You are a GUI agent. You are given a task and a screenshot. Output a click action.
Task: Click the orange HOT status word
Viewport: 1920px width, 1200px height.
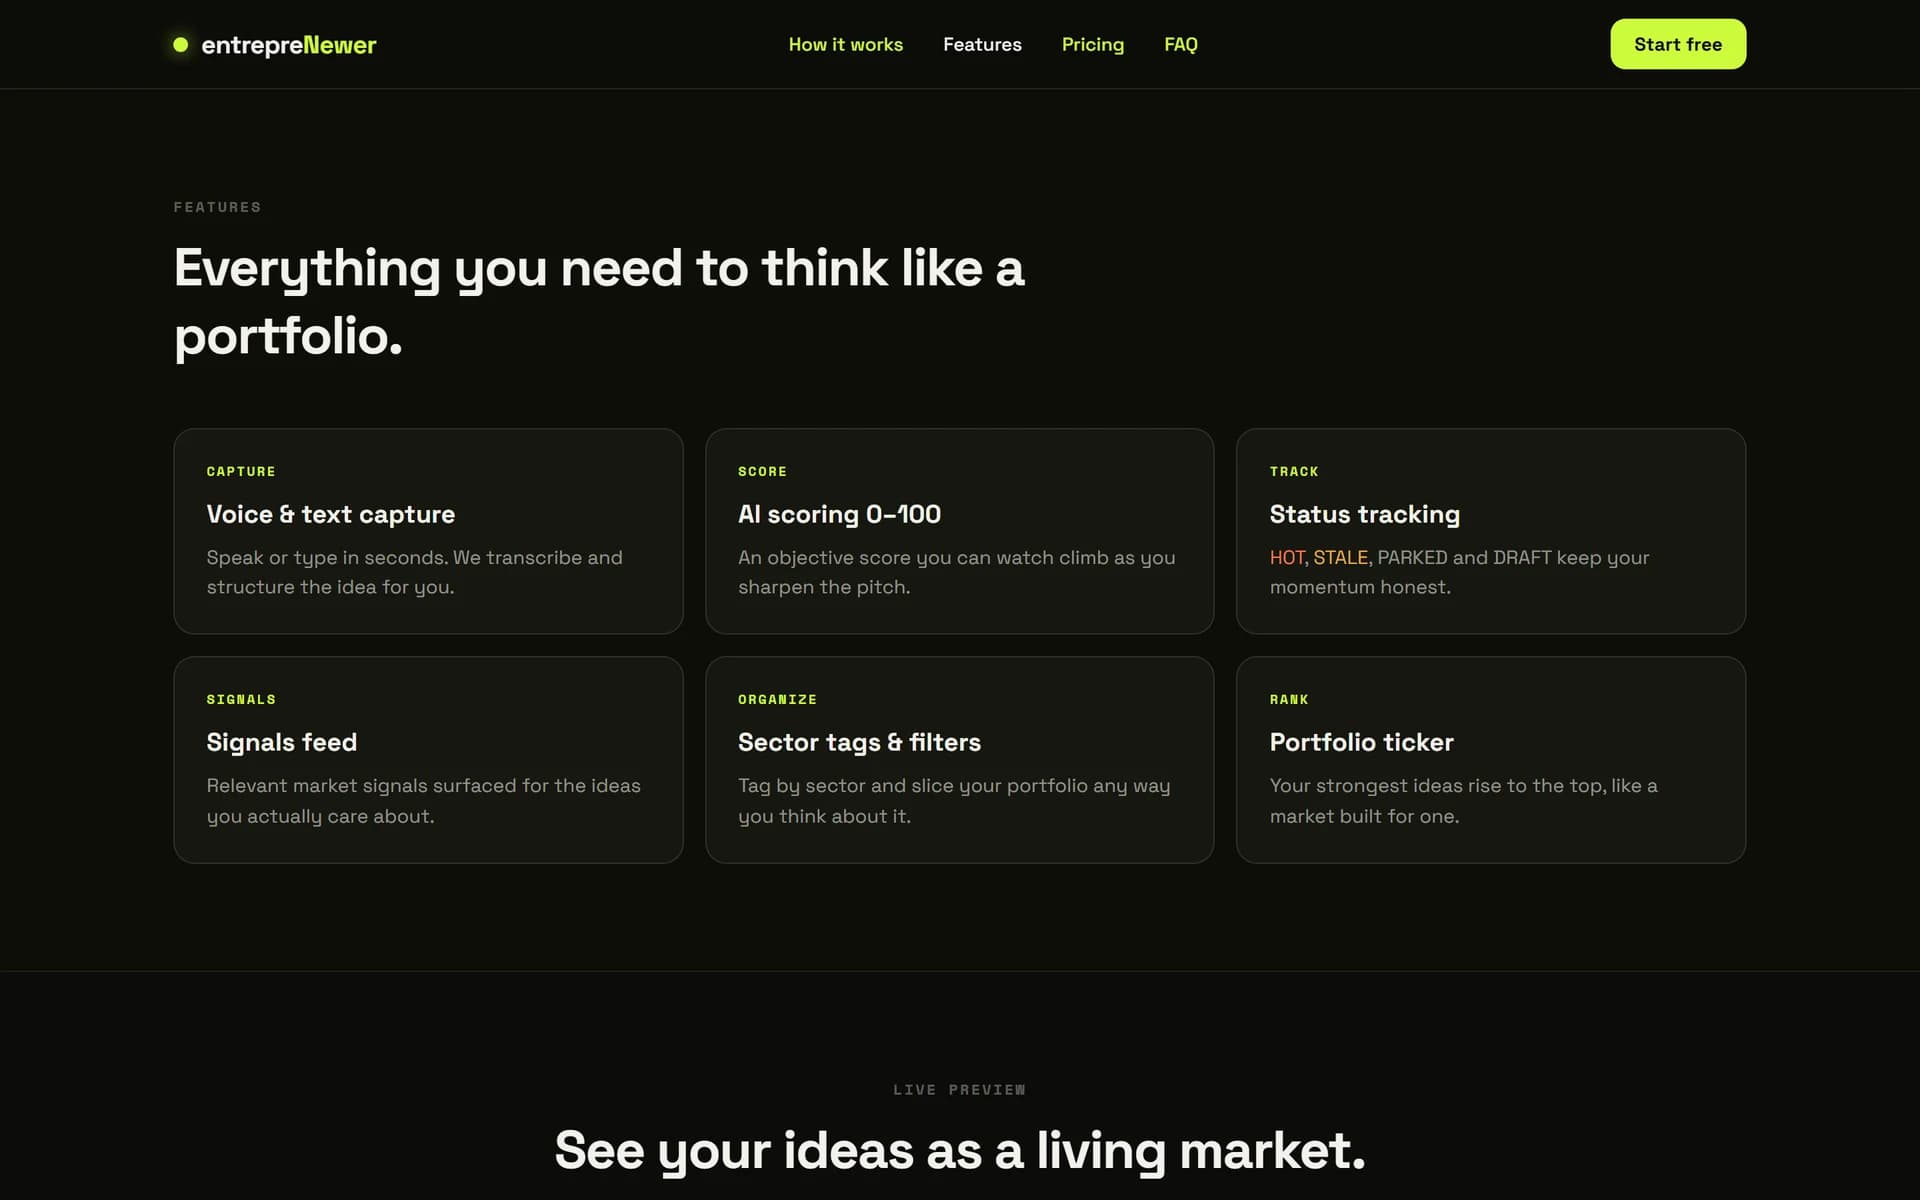pyautogui.click(x=1287, y=557)
